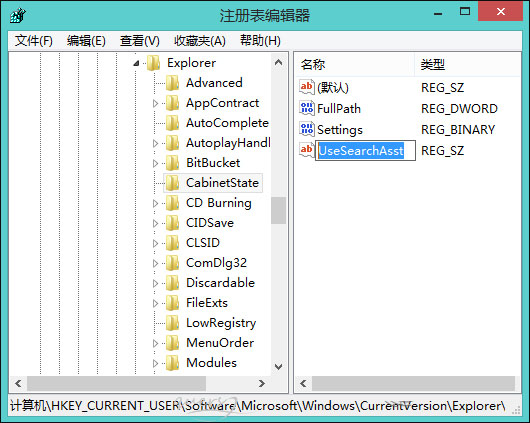The height and width of the screenshot is (423, 530).
Task: Open the 文件(F) menu
Action: (x=34, y=41)
